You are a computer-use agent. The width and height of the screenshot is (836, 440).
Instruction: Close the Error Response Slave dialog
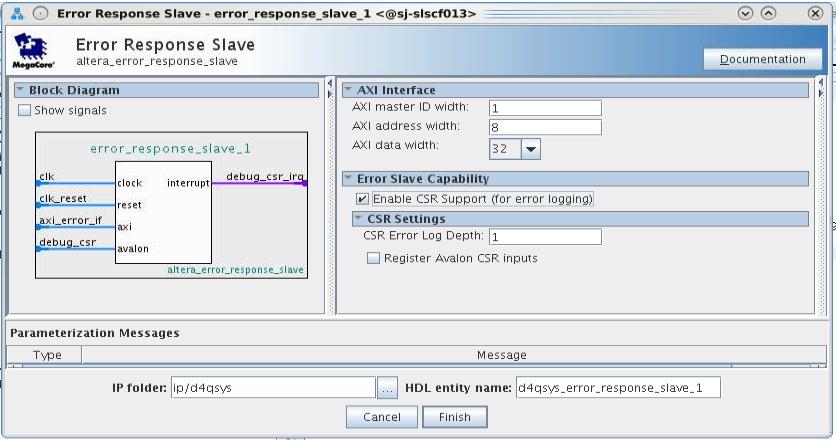click(x=815, y=14)
